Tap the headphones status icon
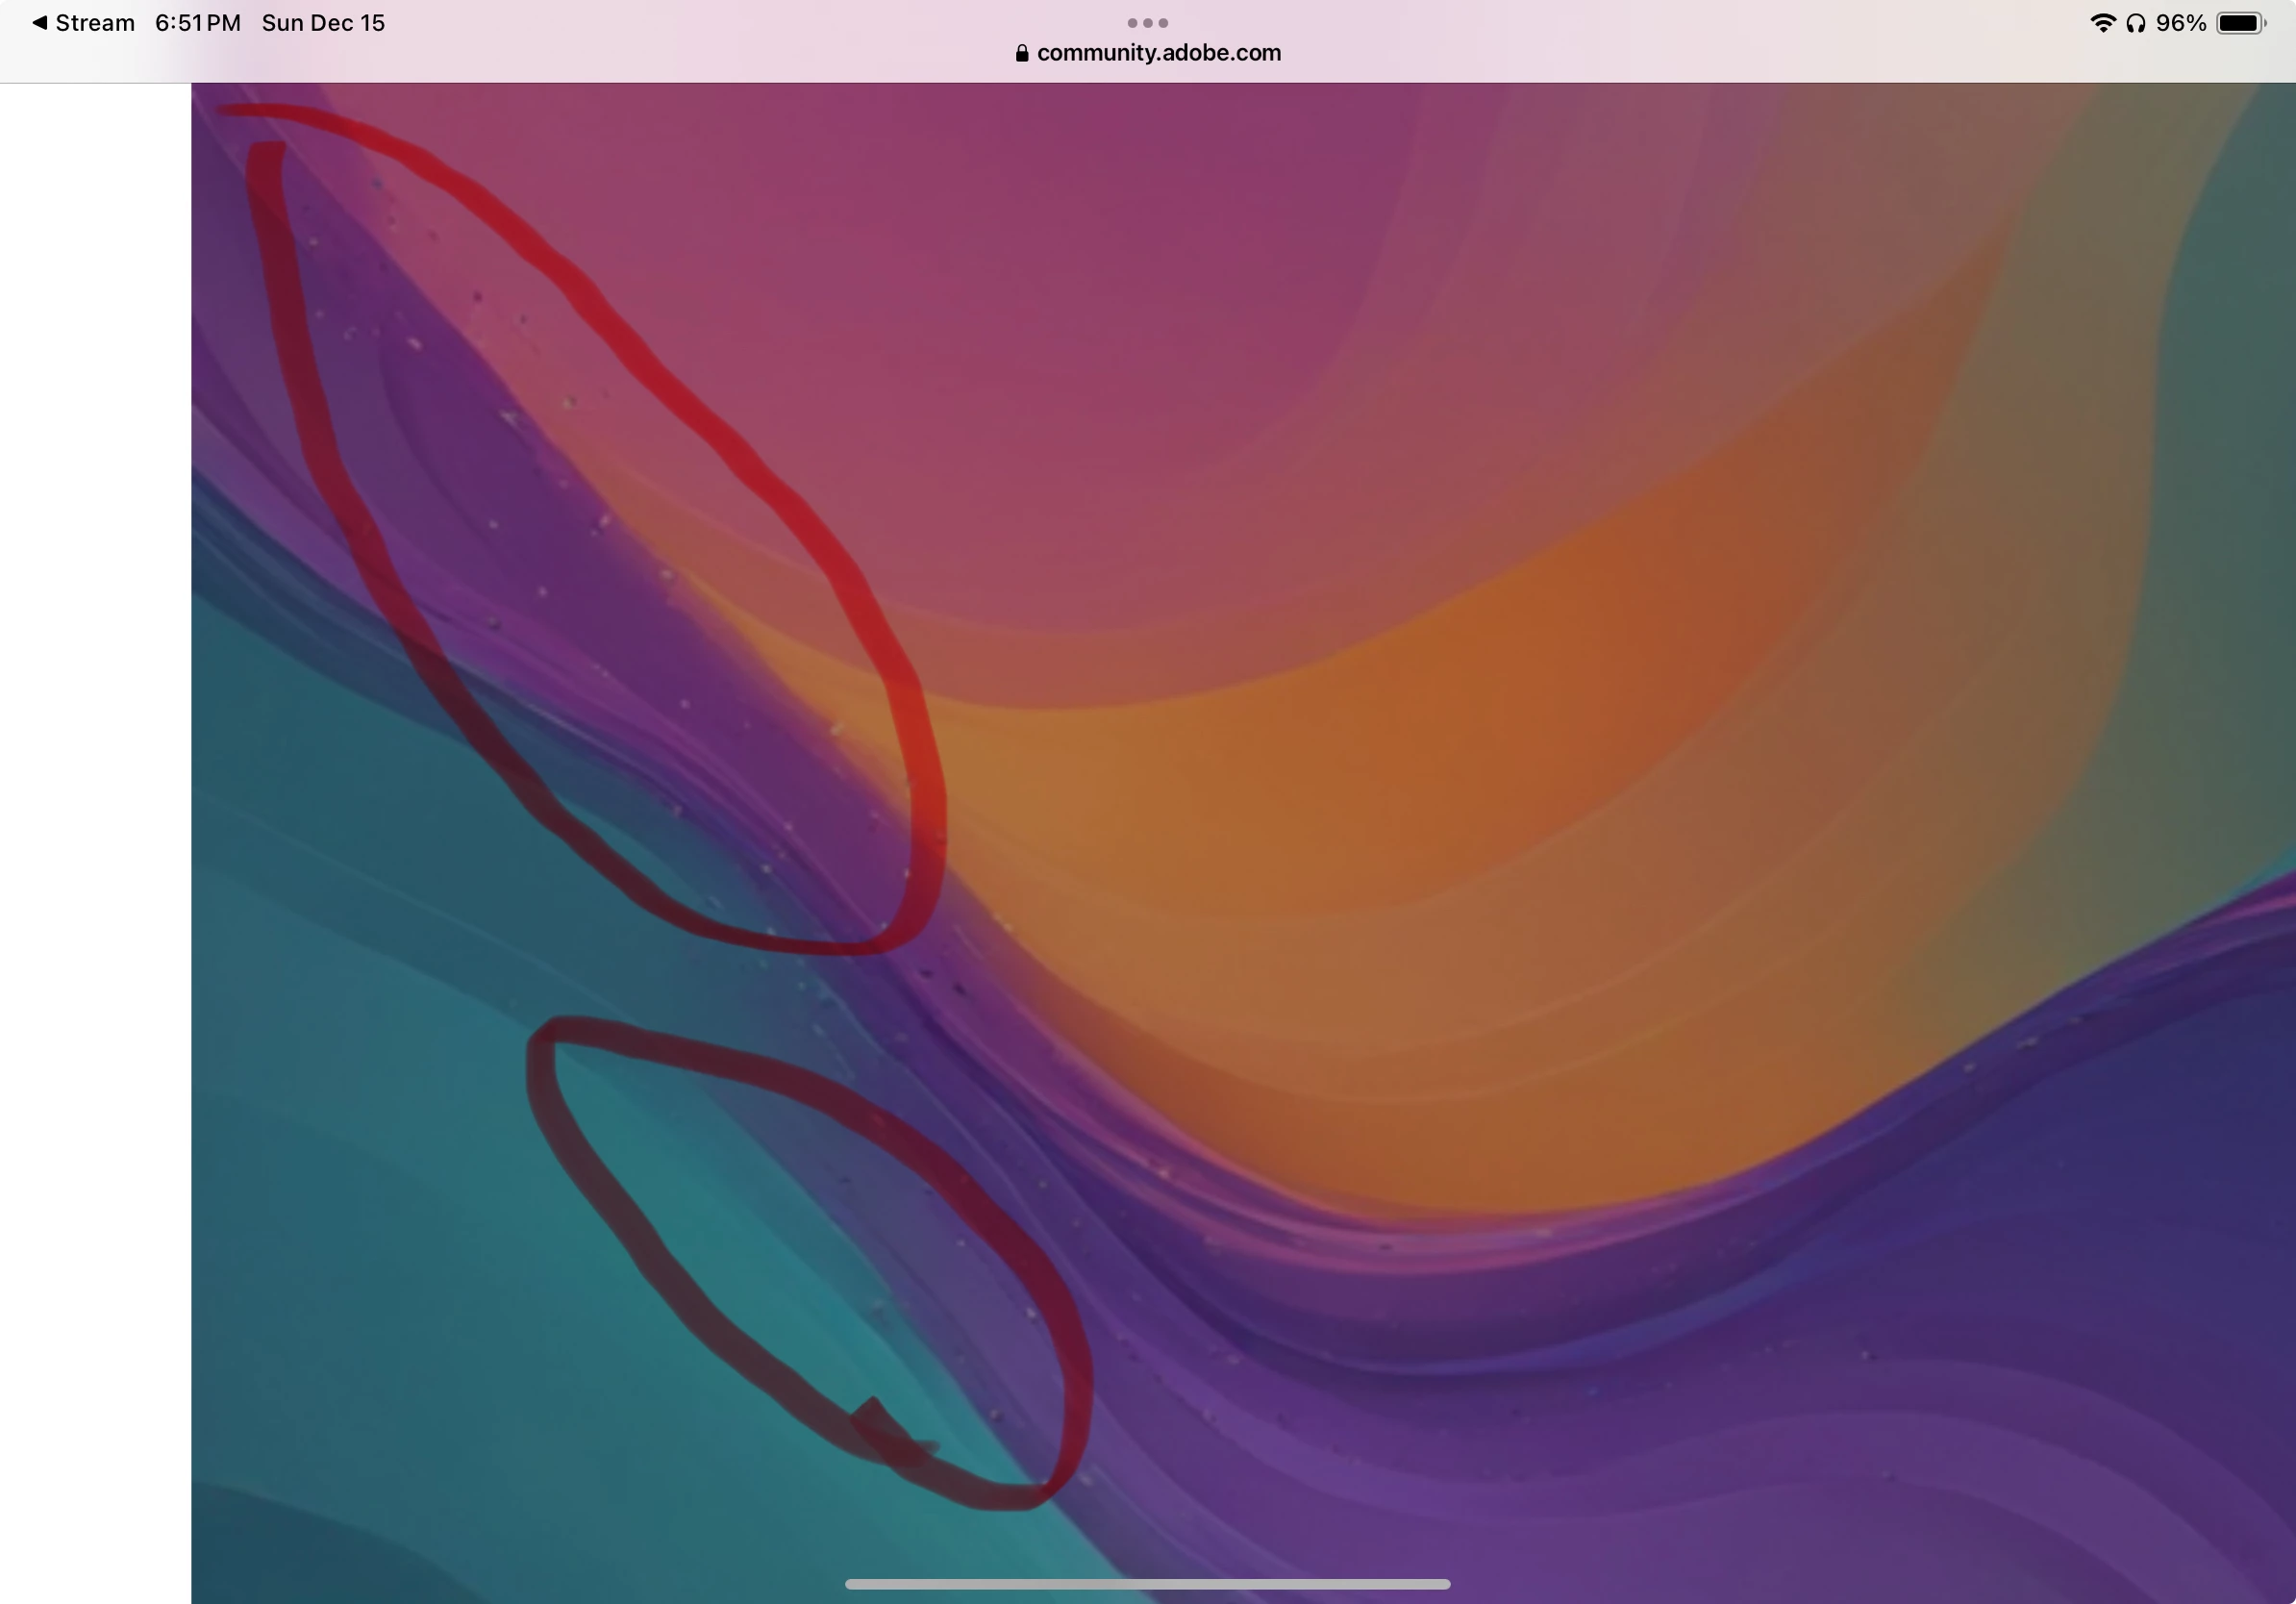2296x1604 pixels. (x=2136, y=23)
